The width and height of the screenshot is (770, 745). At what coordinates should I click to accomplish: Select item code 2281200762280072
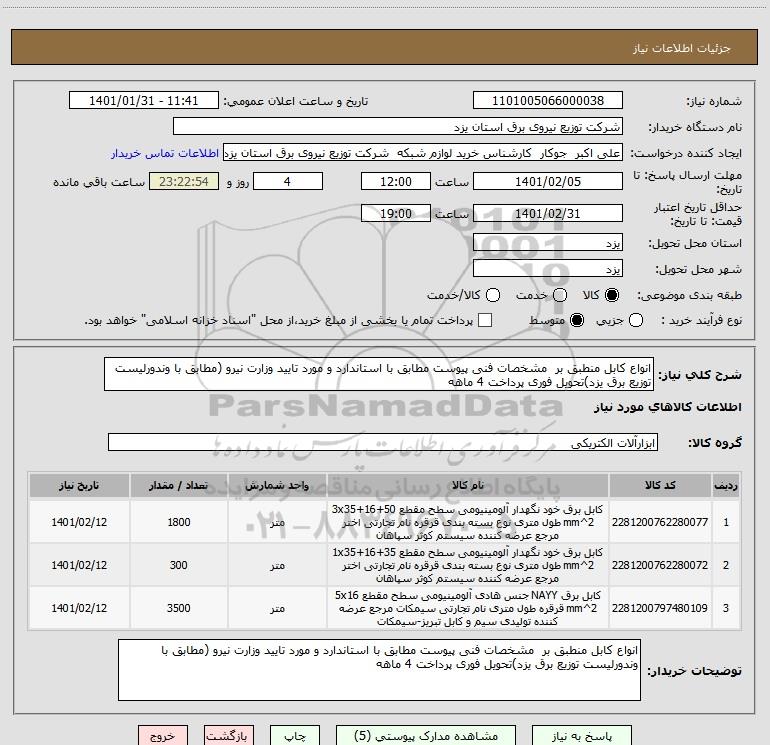660,565
